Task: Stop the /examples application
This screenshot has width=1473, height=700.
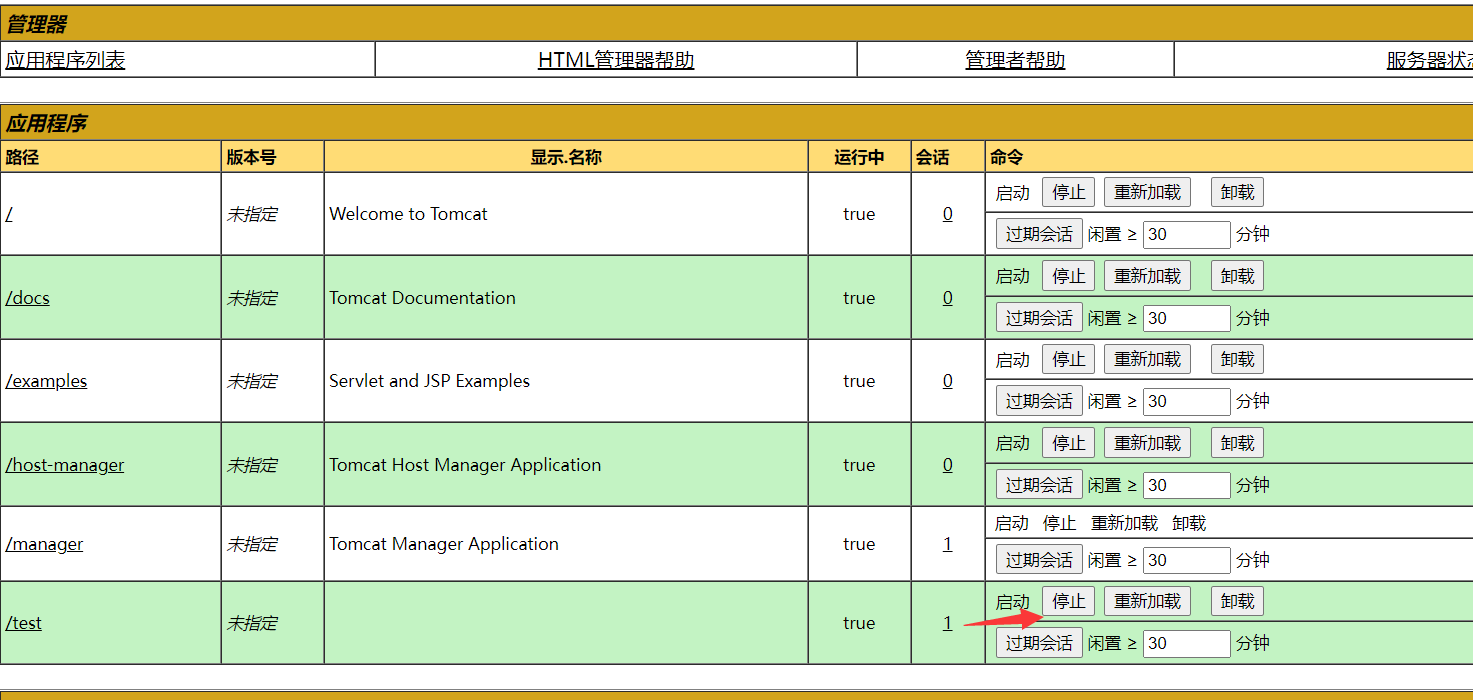Action: (x=1069, y=359)
